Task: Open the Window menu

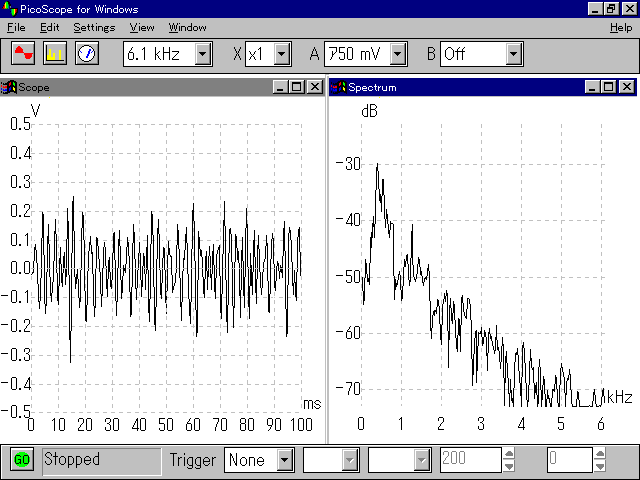Action: 187,27
